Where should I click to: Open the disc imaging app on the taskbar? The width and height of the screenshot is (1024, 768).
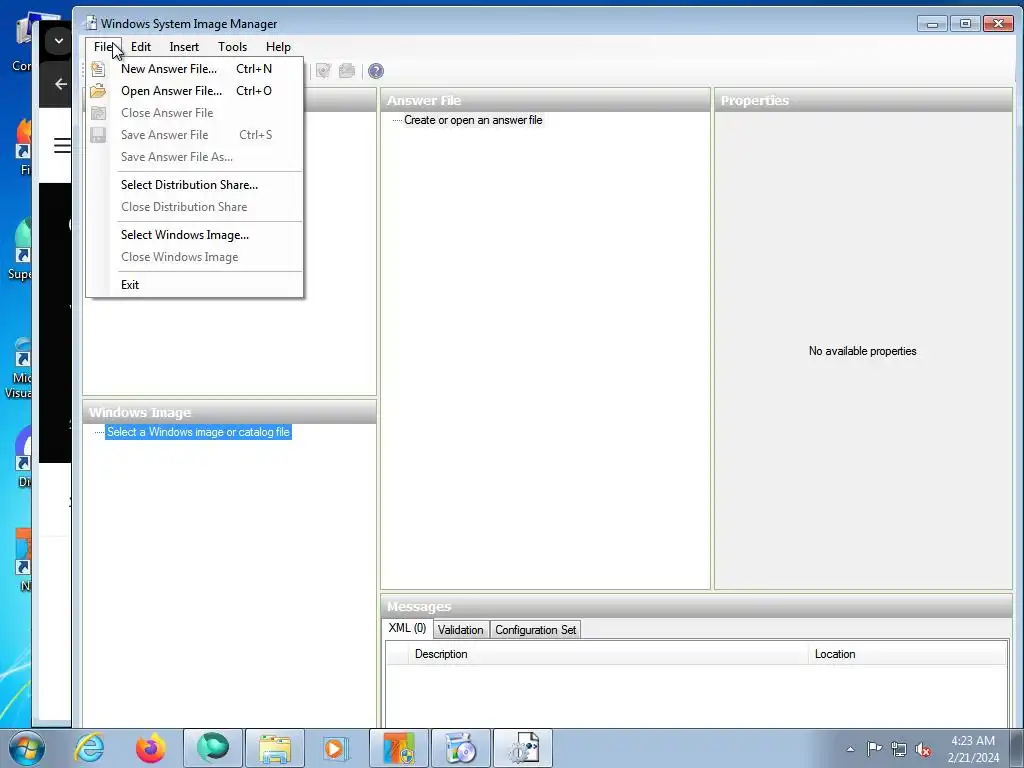[460, 748]
